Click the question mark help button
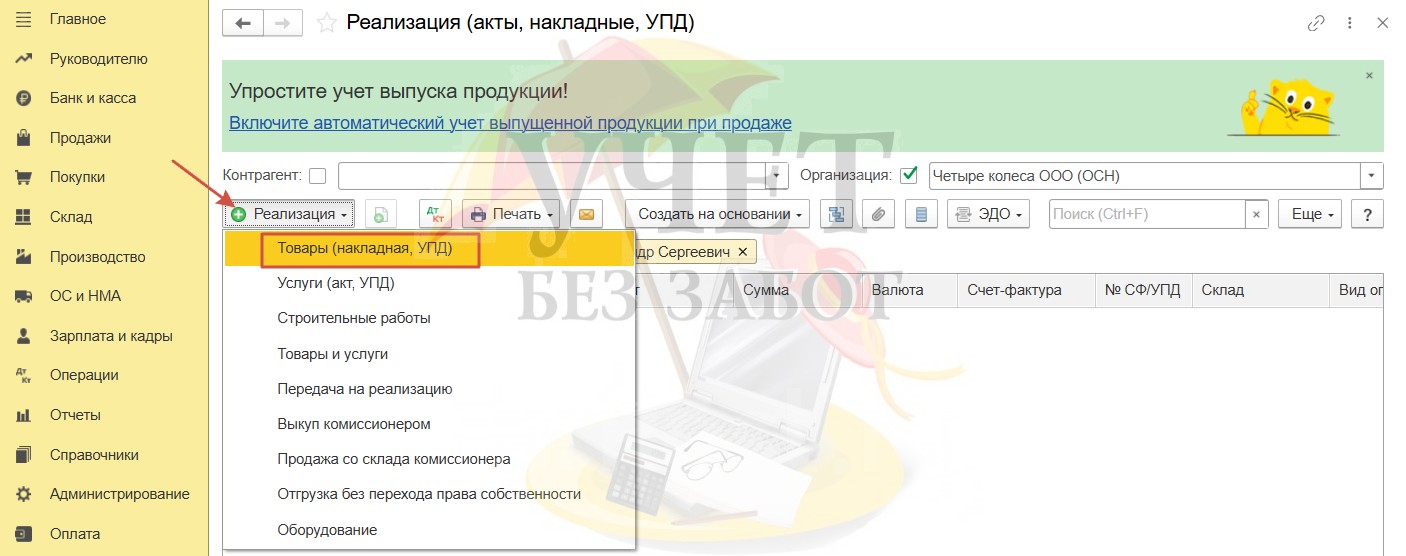This screenshot has height=556, width=1406. [1367, 214]
